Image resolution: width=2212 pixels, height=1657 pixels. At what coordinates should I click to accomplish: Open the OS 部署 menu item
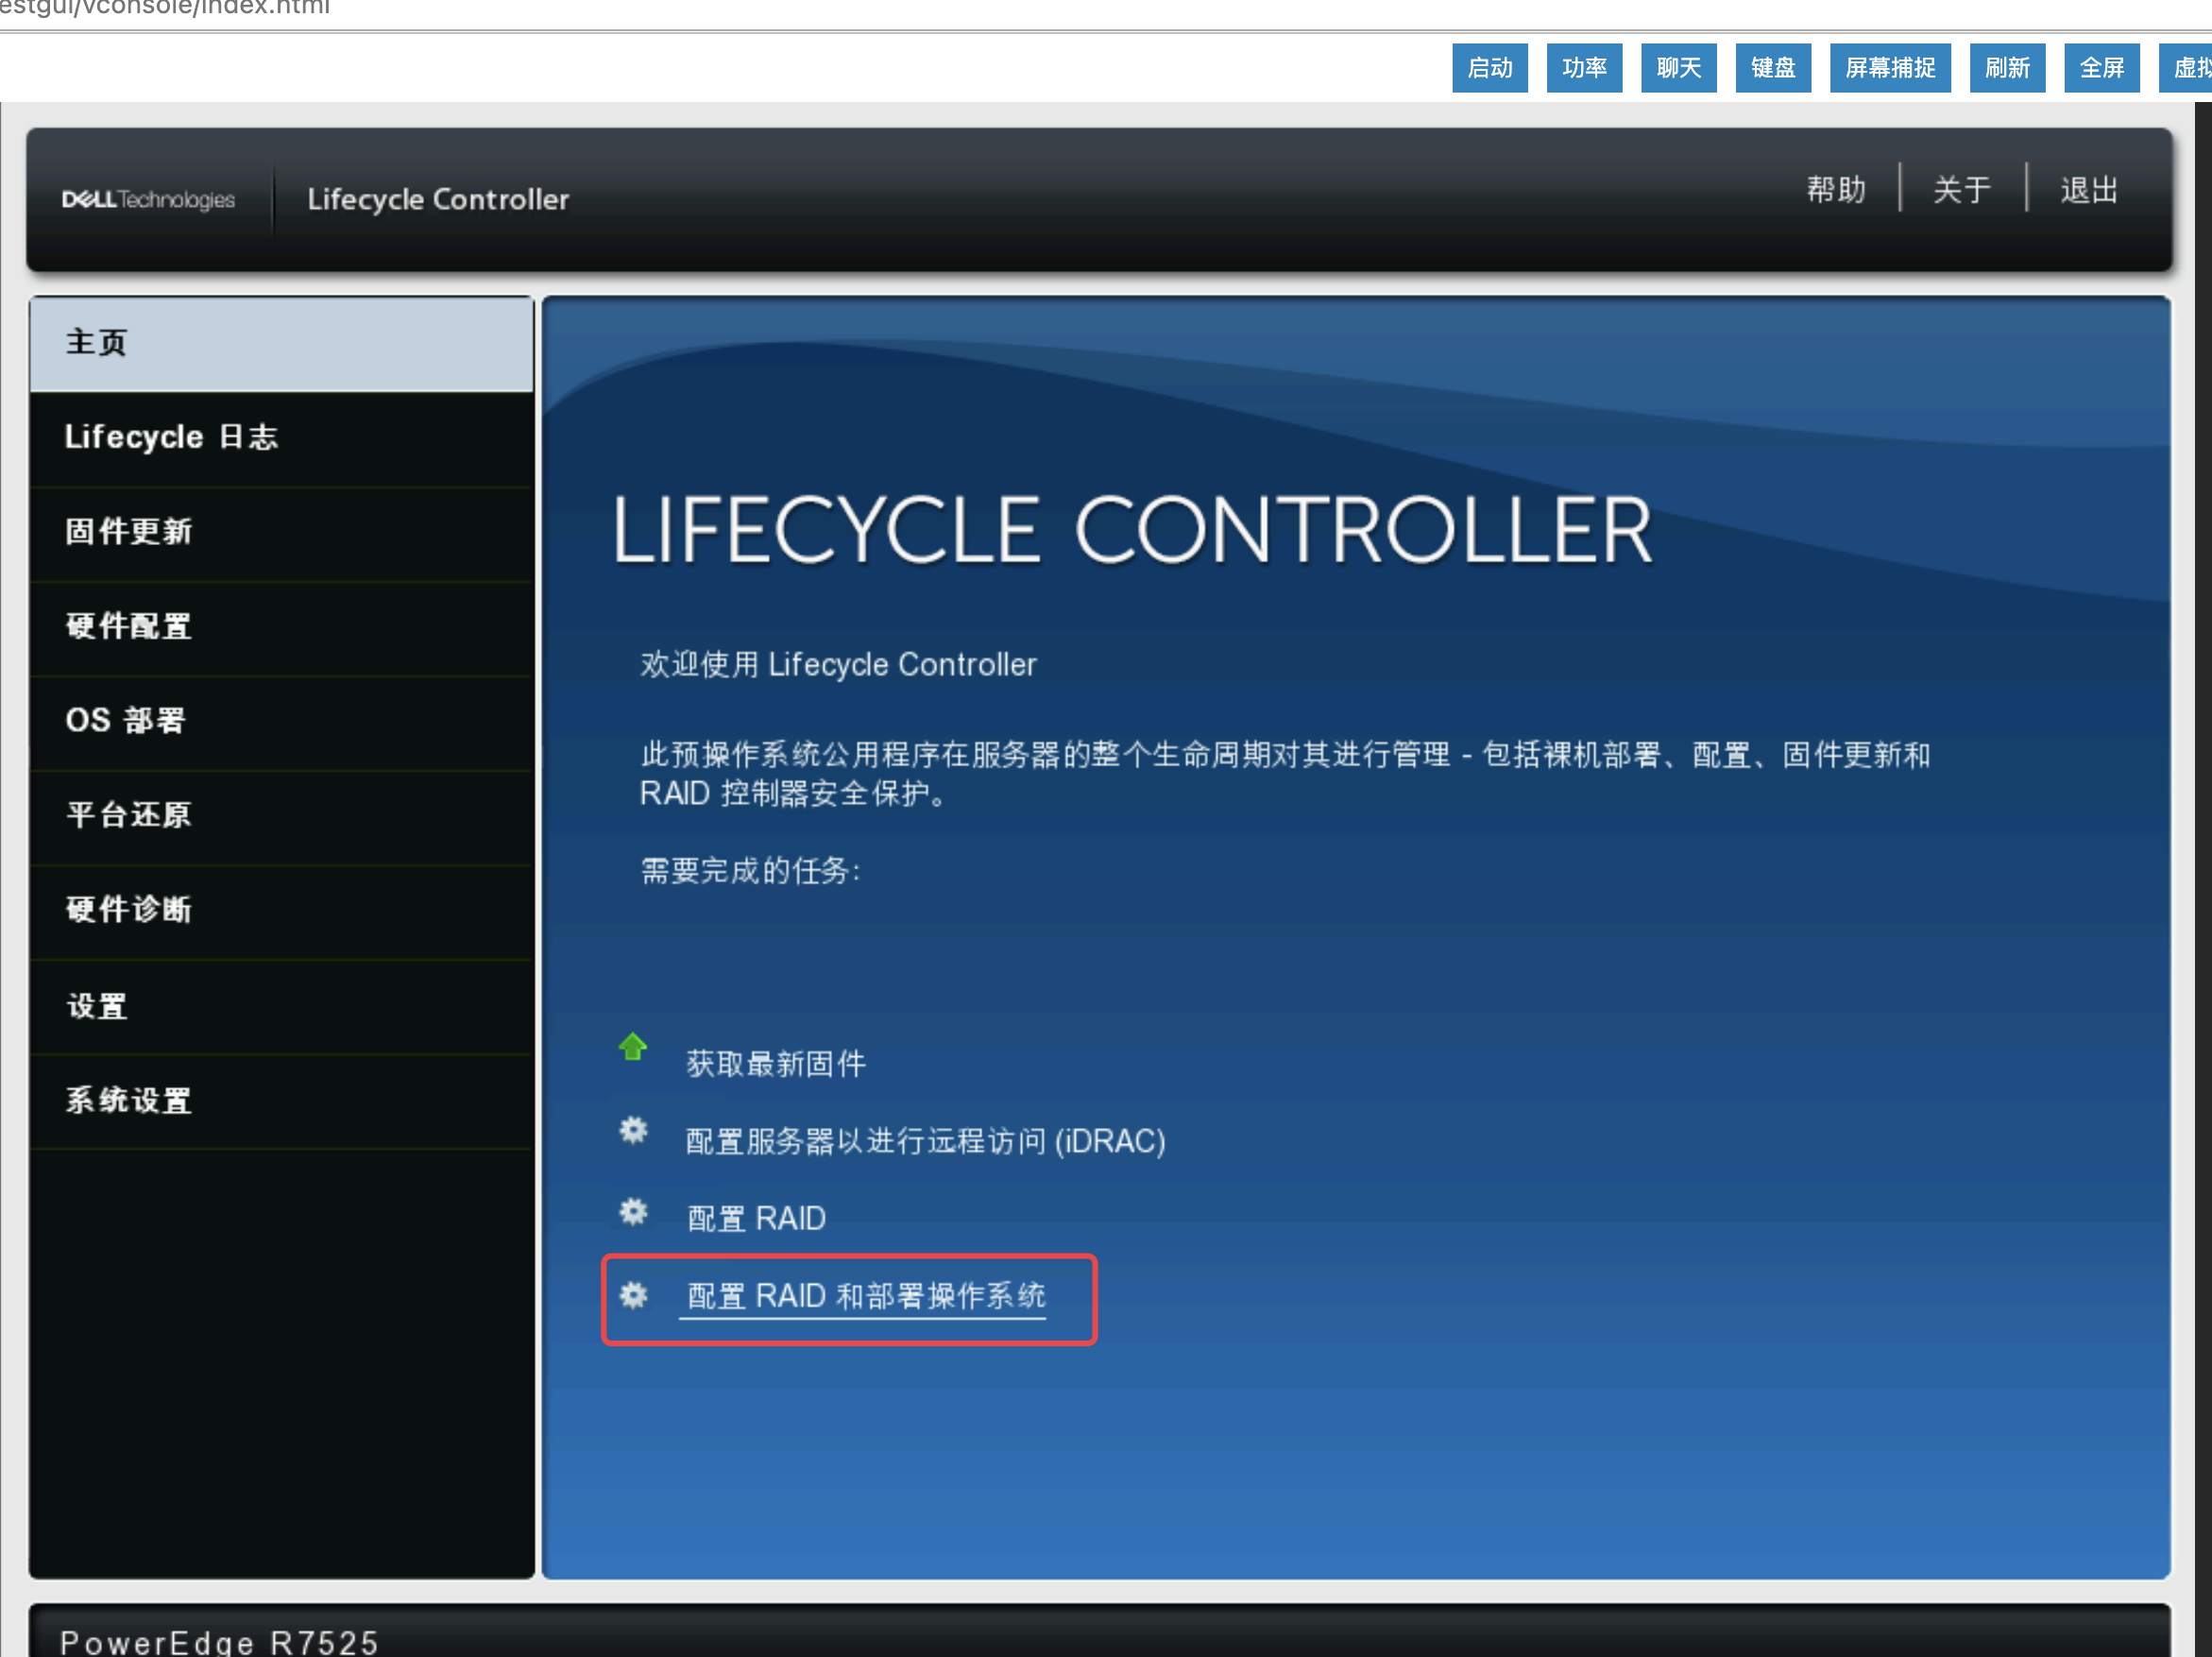point(282,721)
